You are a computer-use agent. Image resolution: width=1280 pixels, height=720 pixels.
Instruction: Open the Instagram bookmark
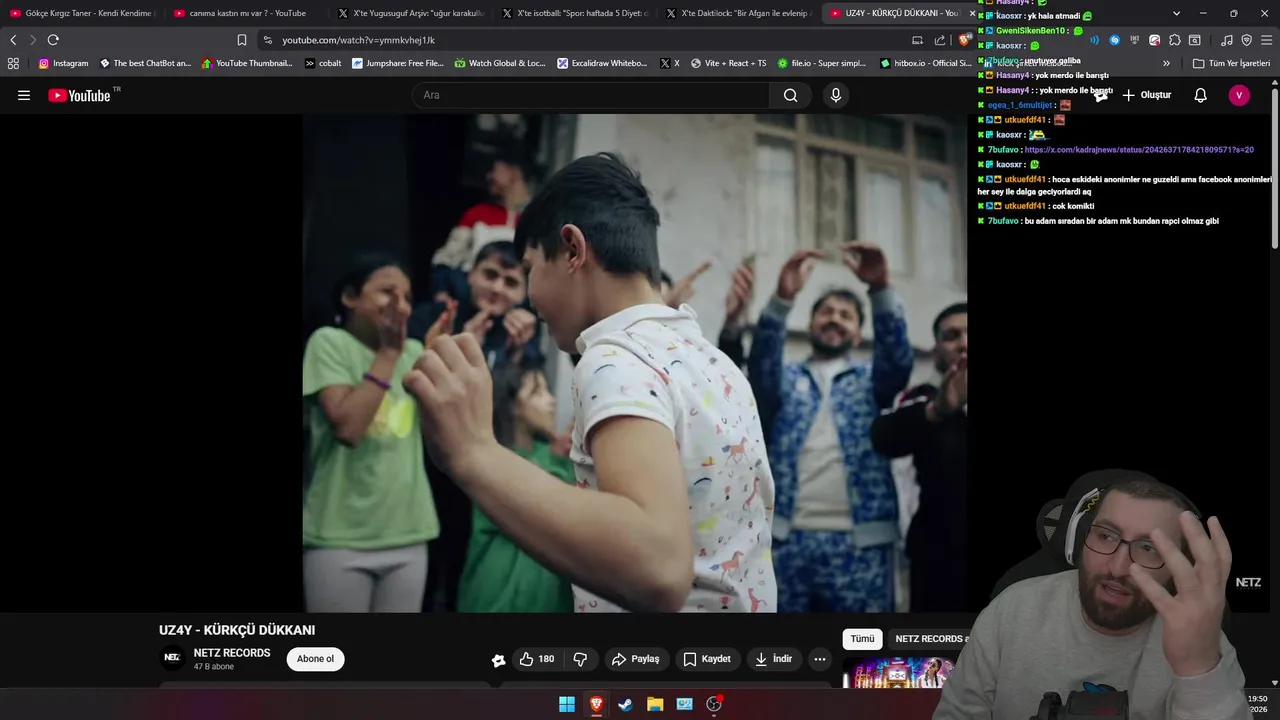63,63
